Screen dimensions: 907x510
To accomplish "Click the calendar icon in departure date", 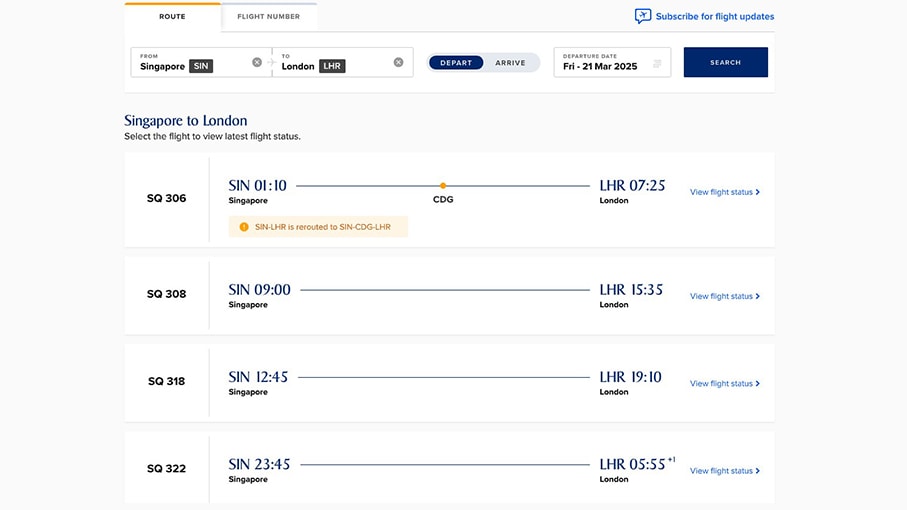I will click(x=657, y=64).
